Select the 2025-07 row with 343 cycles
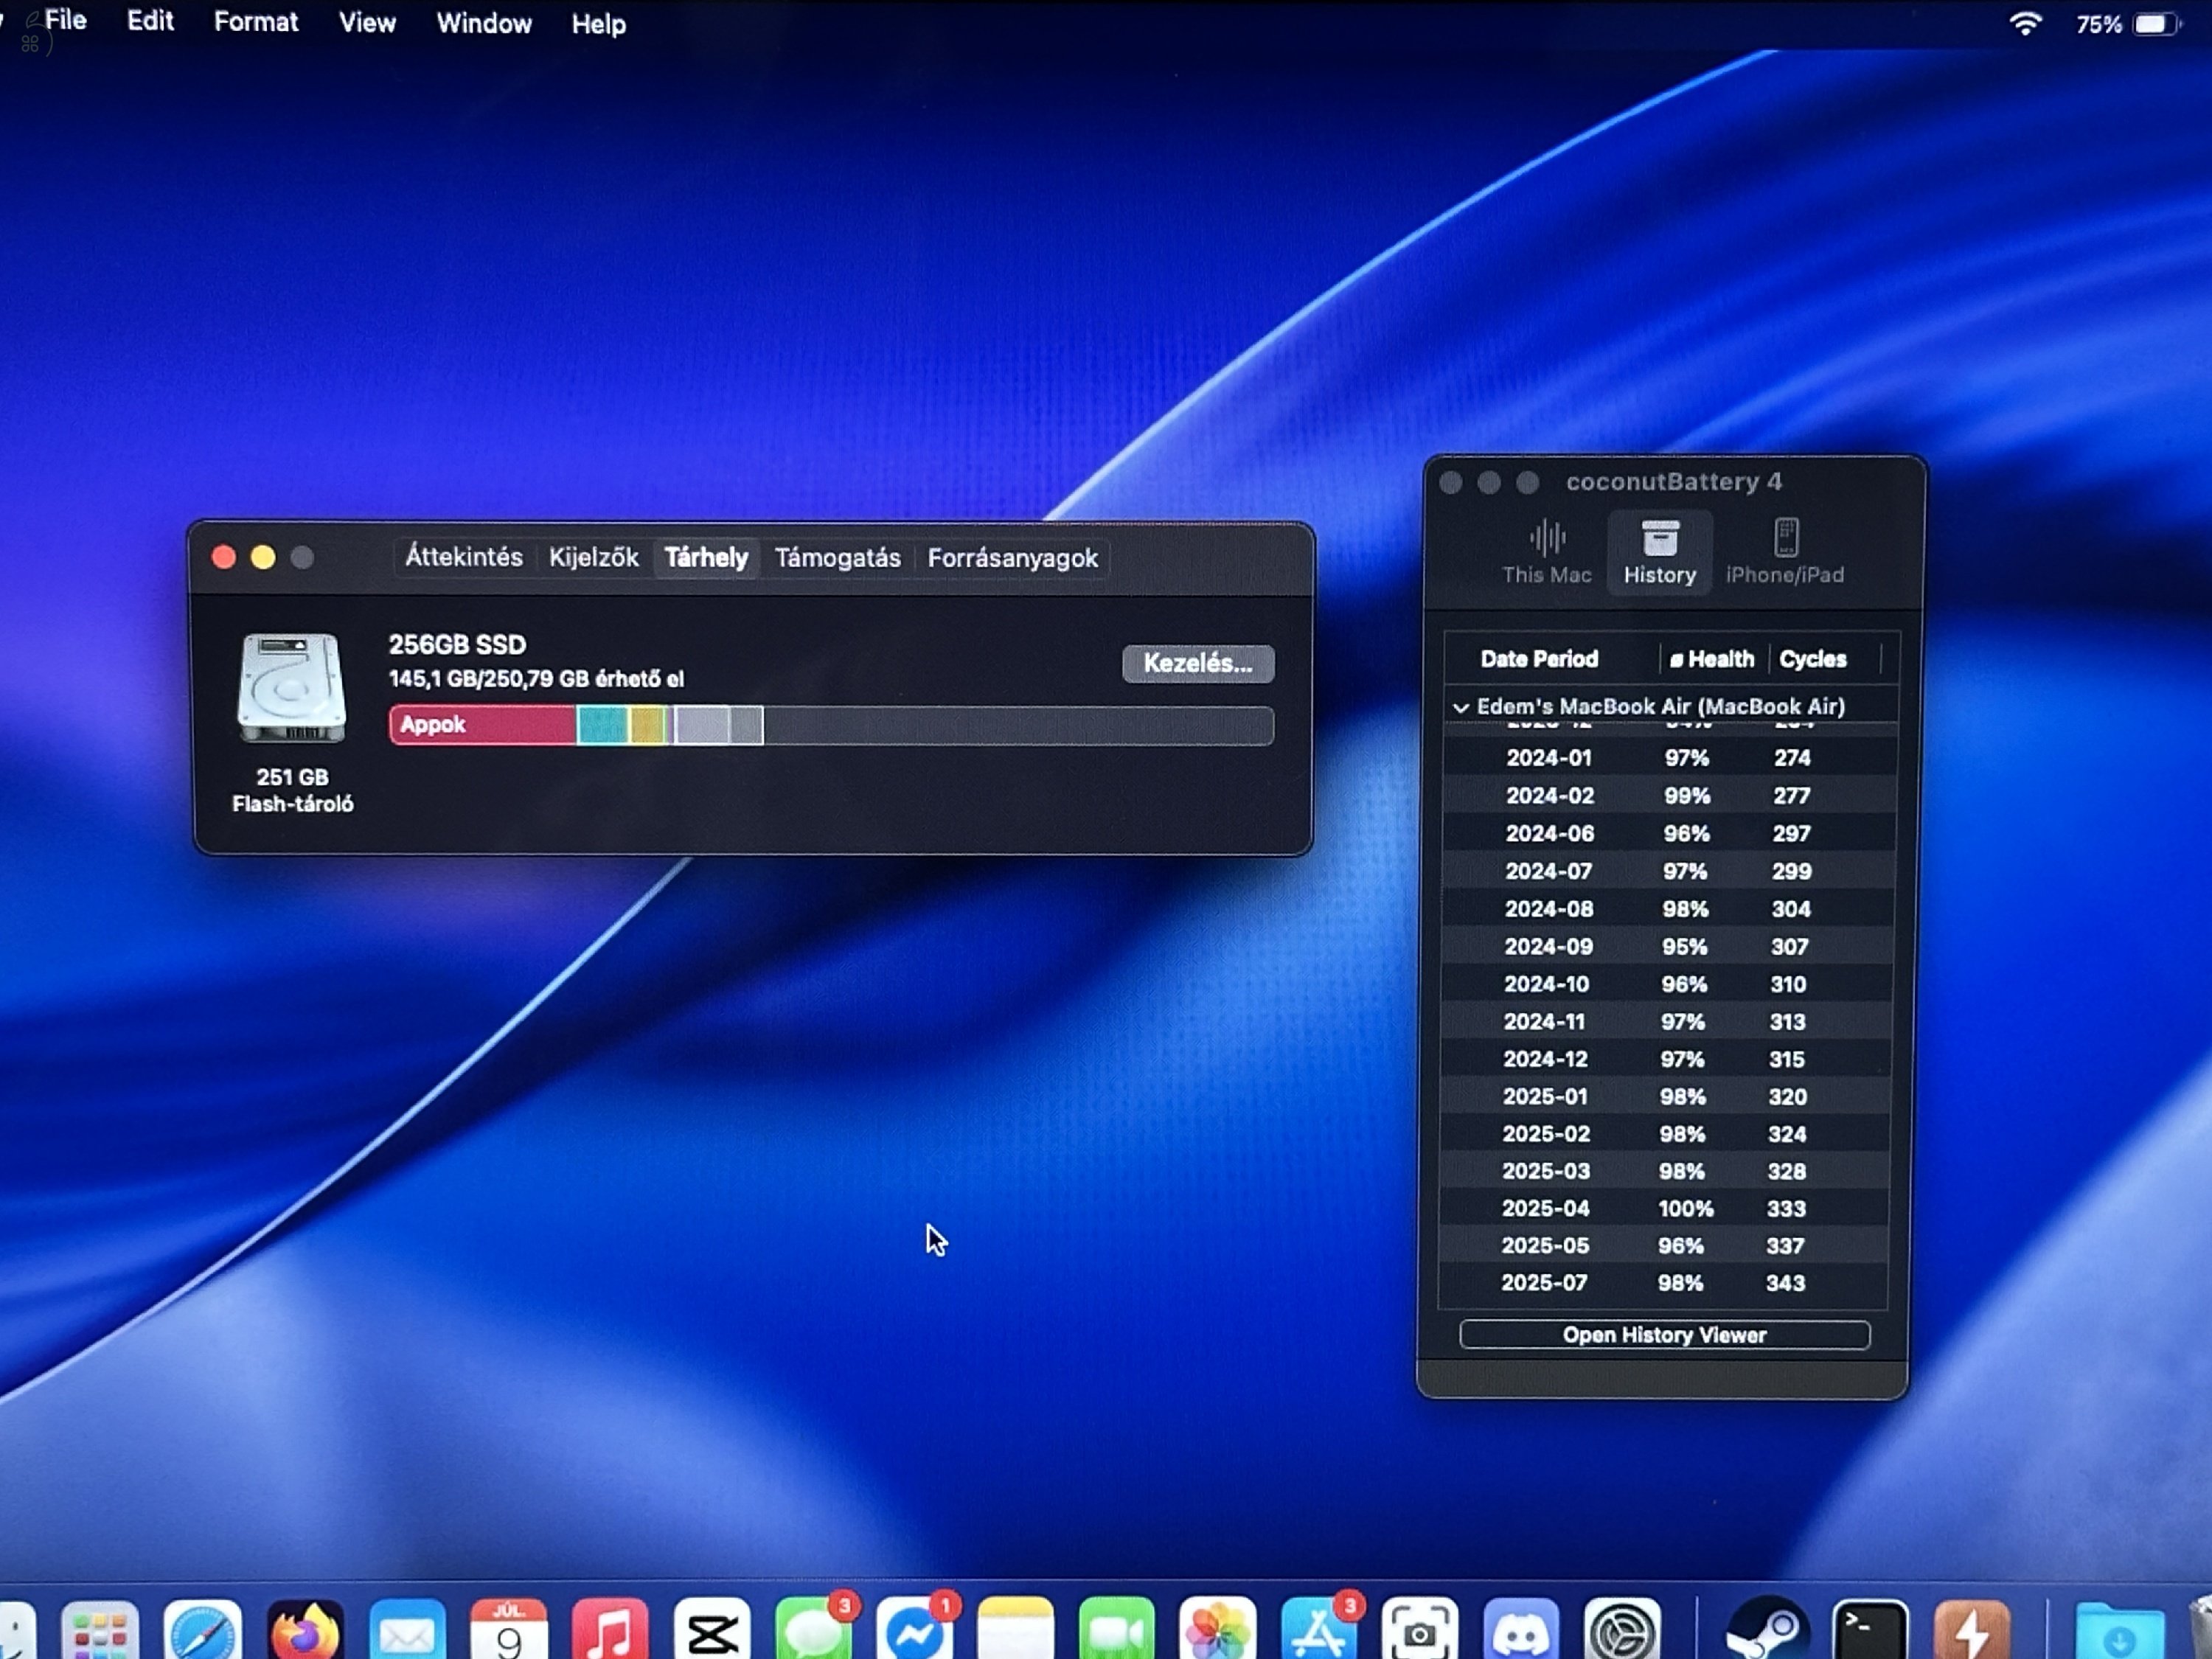The height and width of the screenshot is (1659, 2212). pos(1663,1282)
